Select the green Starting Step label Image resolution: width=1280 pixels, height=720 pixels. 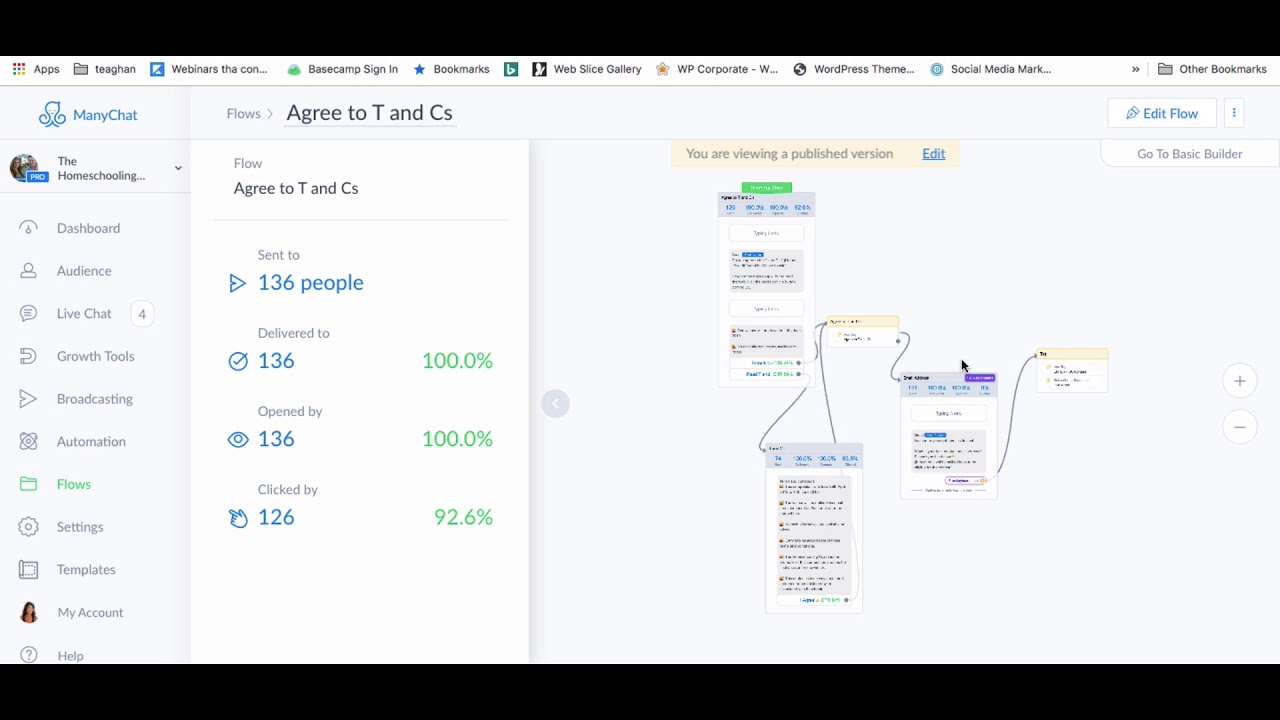(766, 187)
